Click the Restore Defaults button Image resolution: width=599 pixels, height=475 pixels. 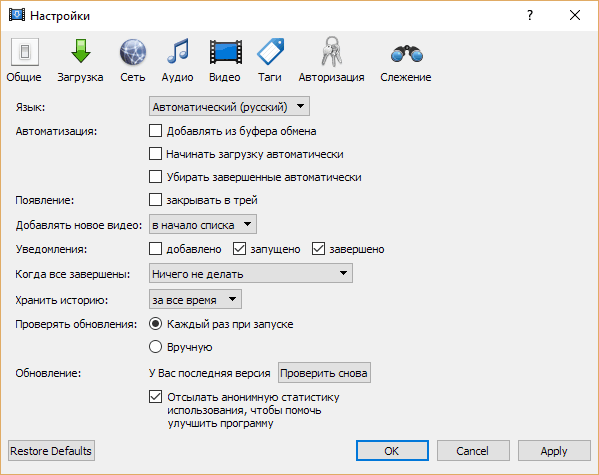click(x=51, y=451)
